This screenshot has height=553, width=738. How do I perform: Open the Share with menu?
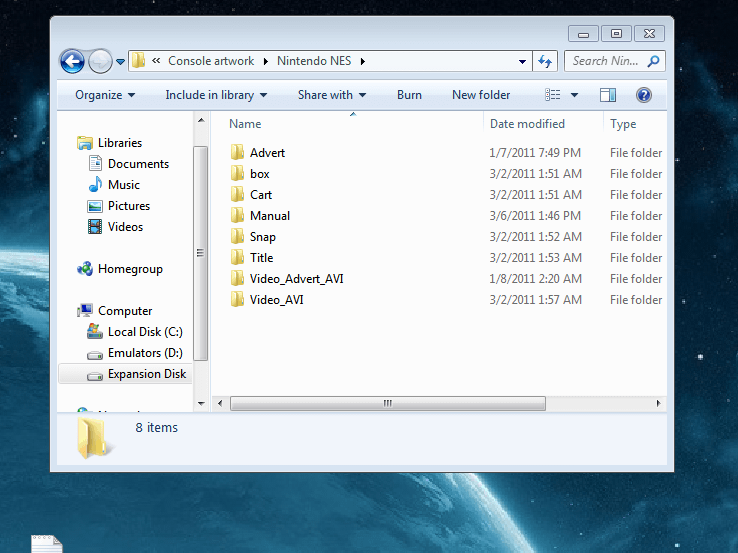(331, 95)
